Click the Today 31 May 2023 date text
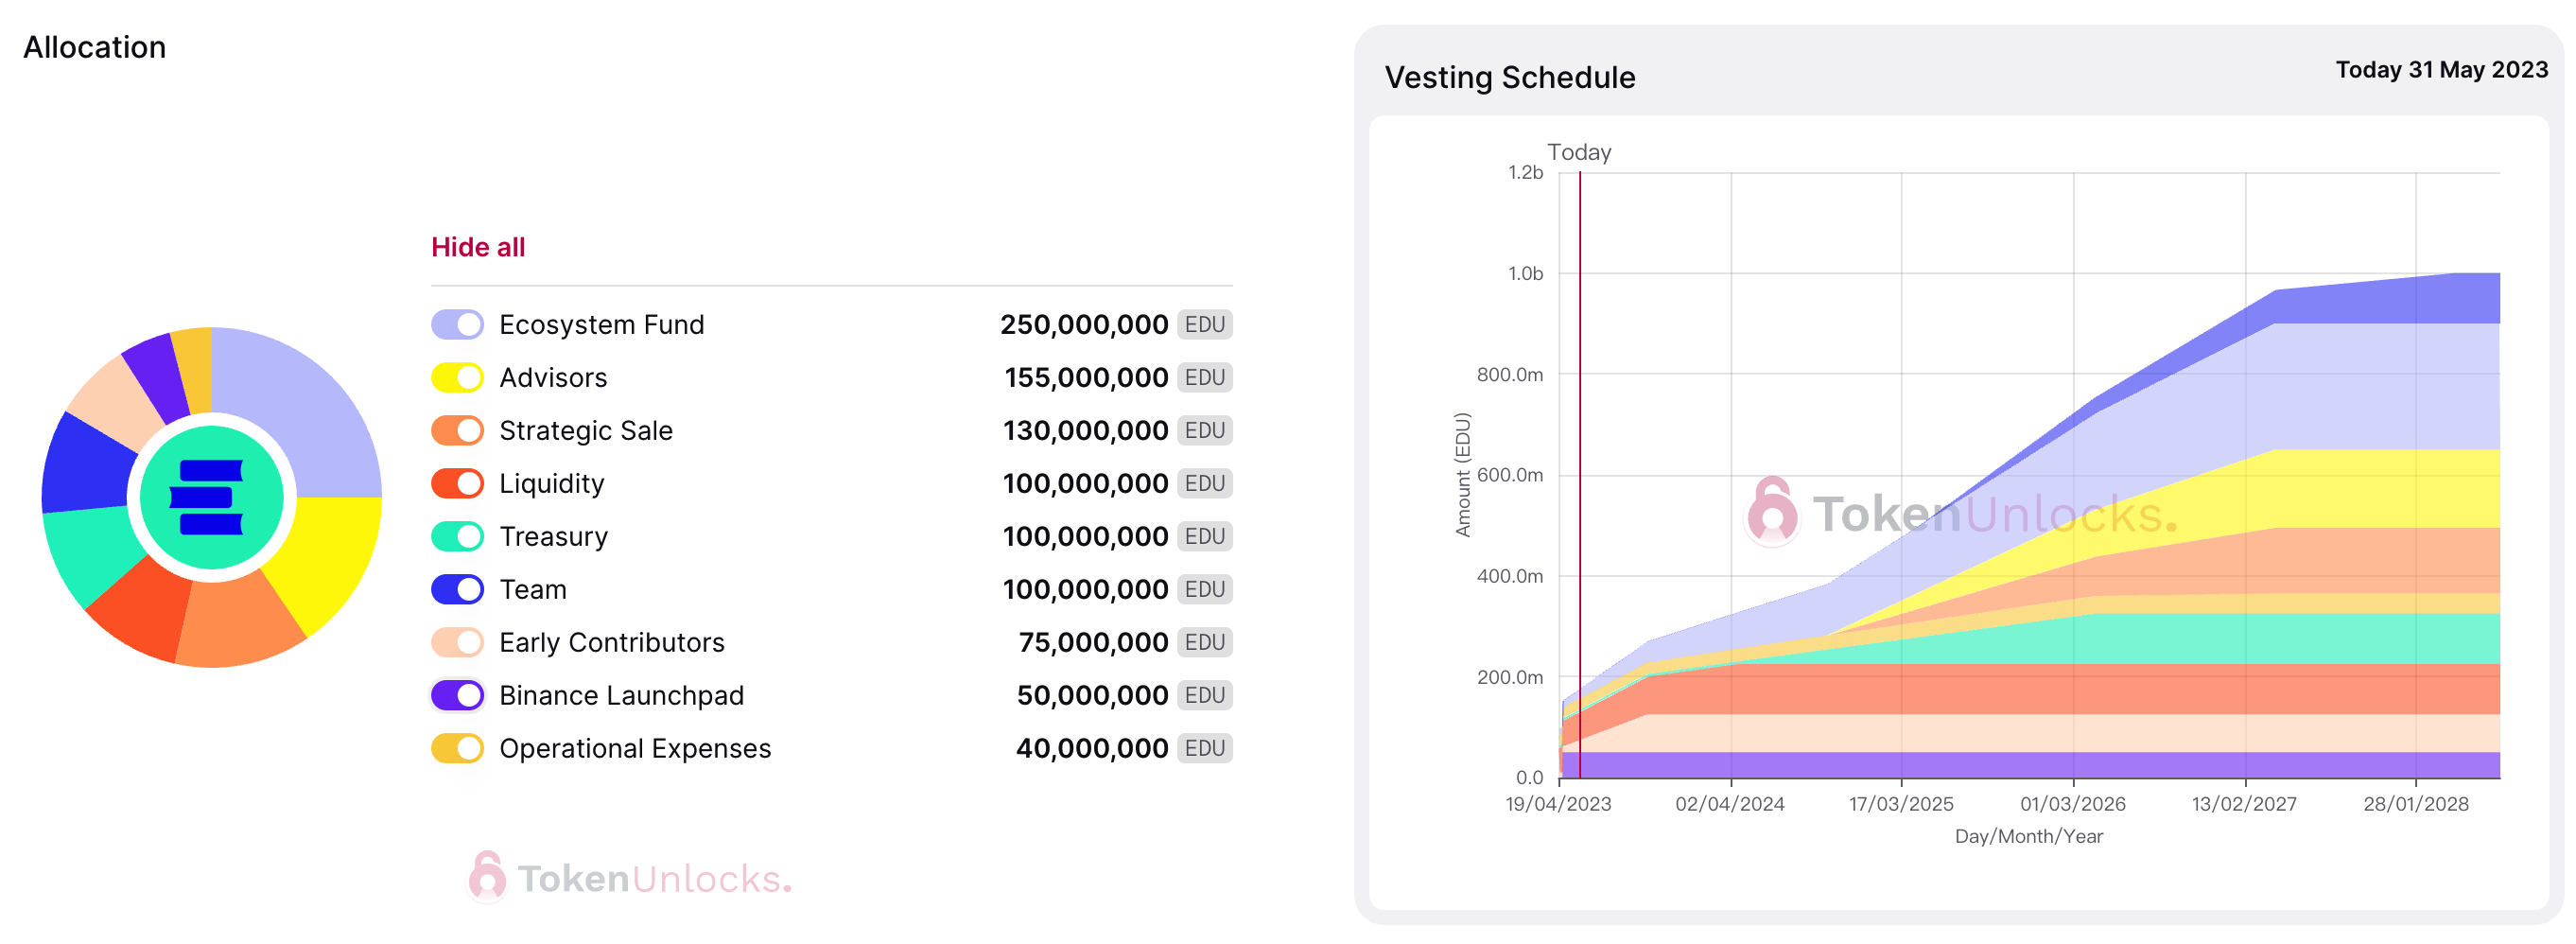Viewport: 2576px width, 944px height. click(x=2442, y=70)
